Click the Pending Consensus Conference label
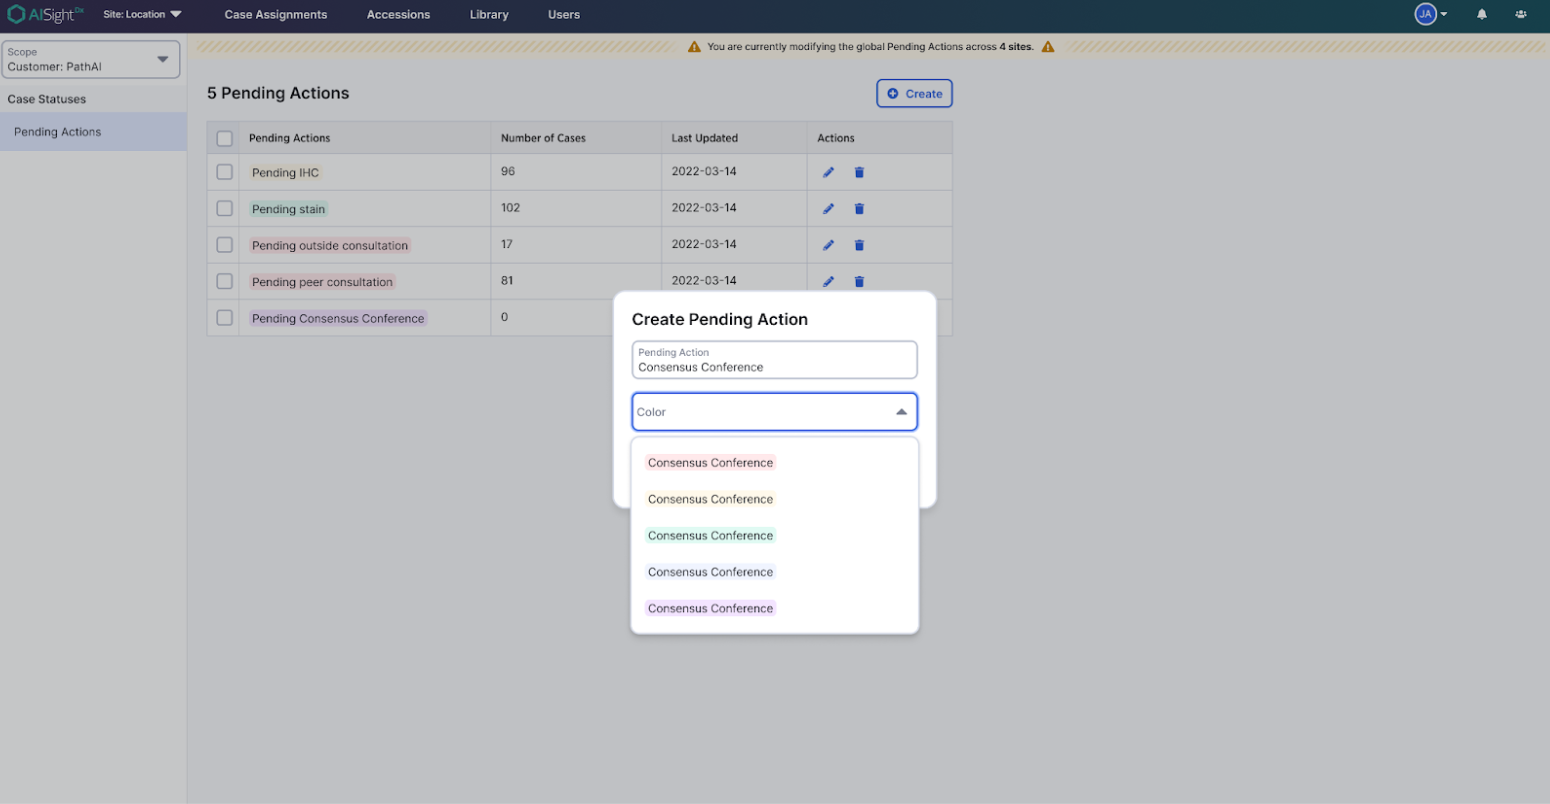This screenshot has width=1550, height=804. click(x=338, y=318)
